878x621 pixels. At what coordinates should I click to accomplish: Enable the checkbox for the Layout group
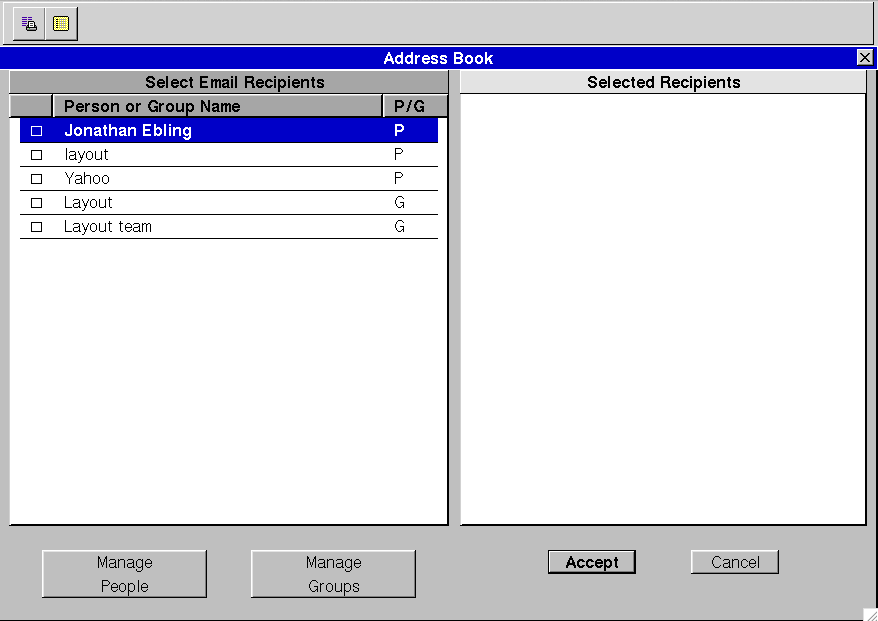(x=37, y=203)
